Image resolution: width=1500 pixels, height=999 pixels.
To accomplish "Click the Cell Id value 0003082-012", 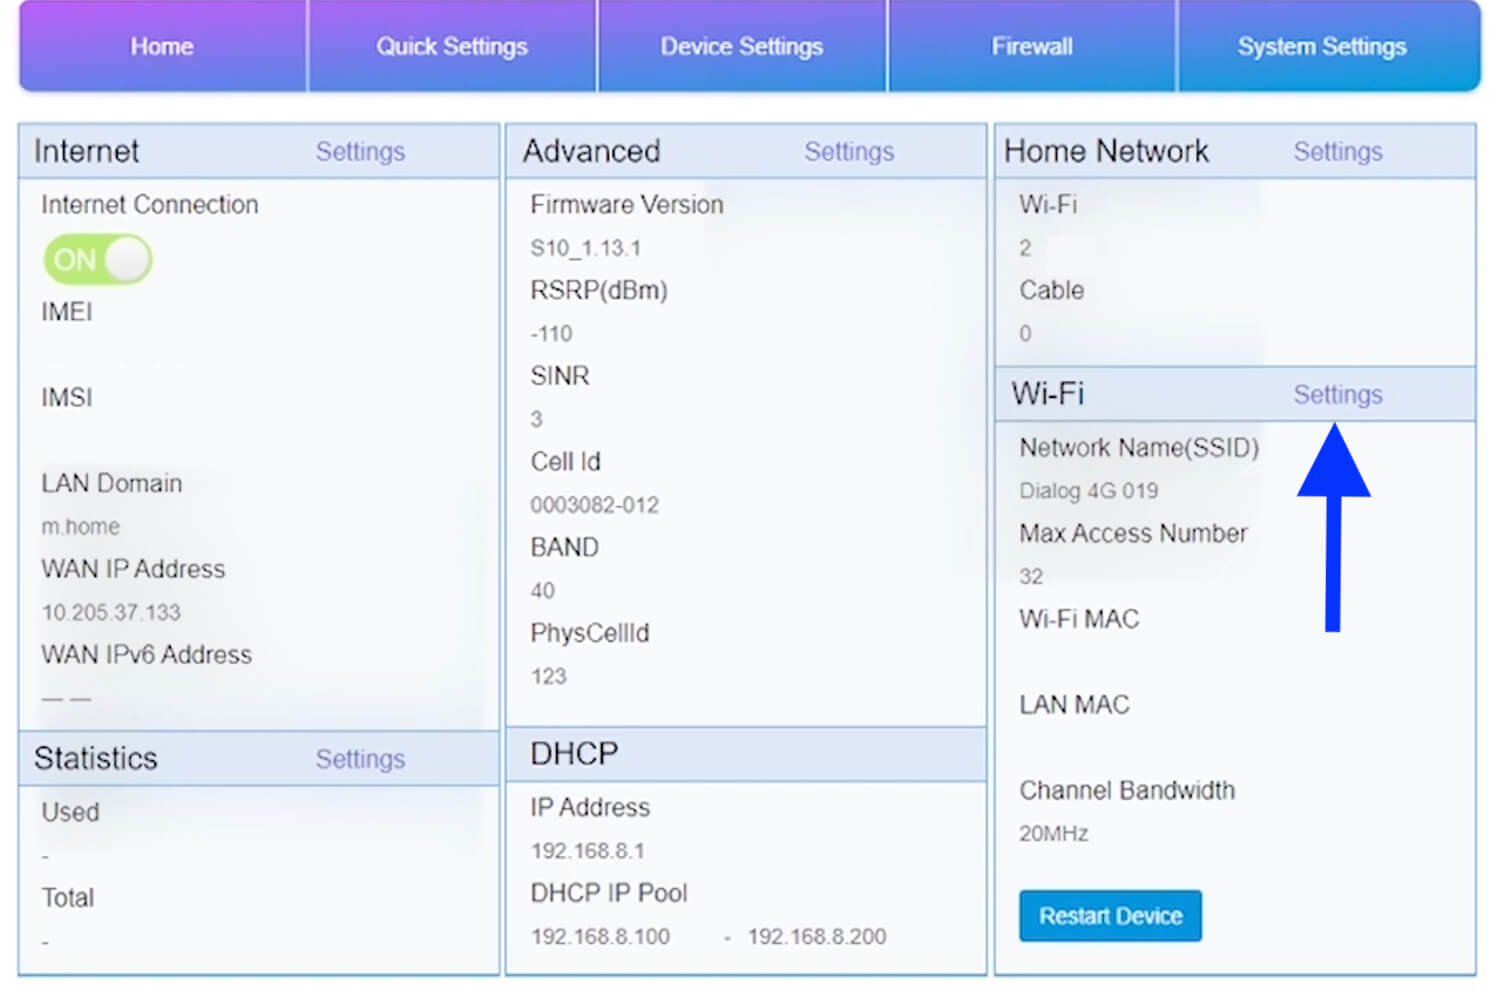I will click(x=594, y=505).
